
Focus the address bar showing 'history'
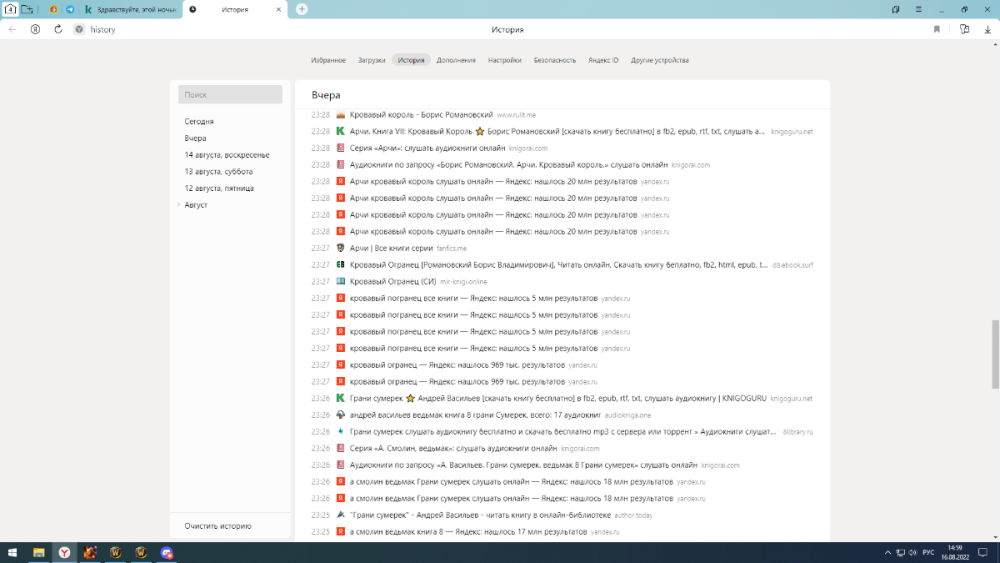[x=103, y=29]
